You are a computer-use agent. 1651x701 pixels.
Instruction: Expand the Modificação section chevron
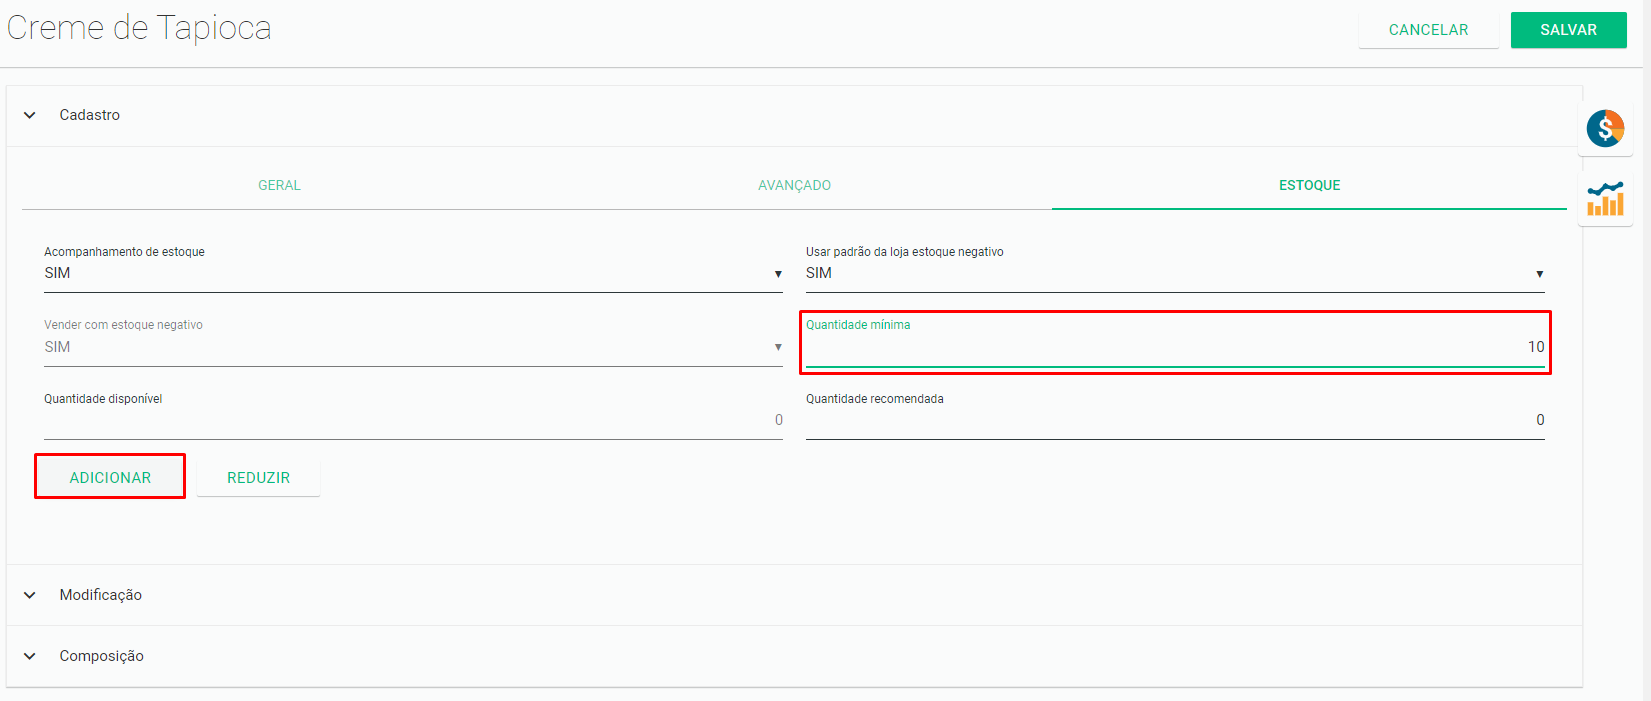[x=30, y=595]
